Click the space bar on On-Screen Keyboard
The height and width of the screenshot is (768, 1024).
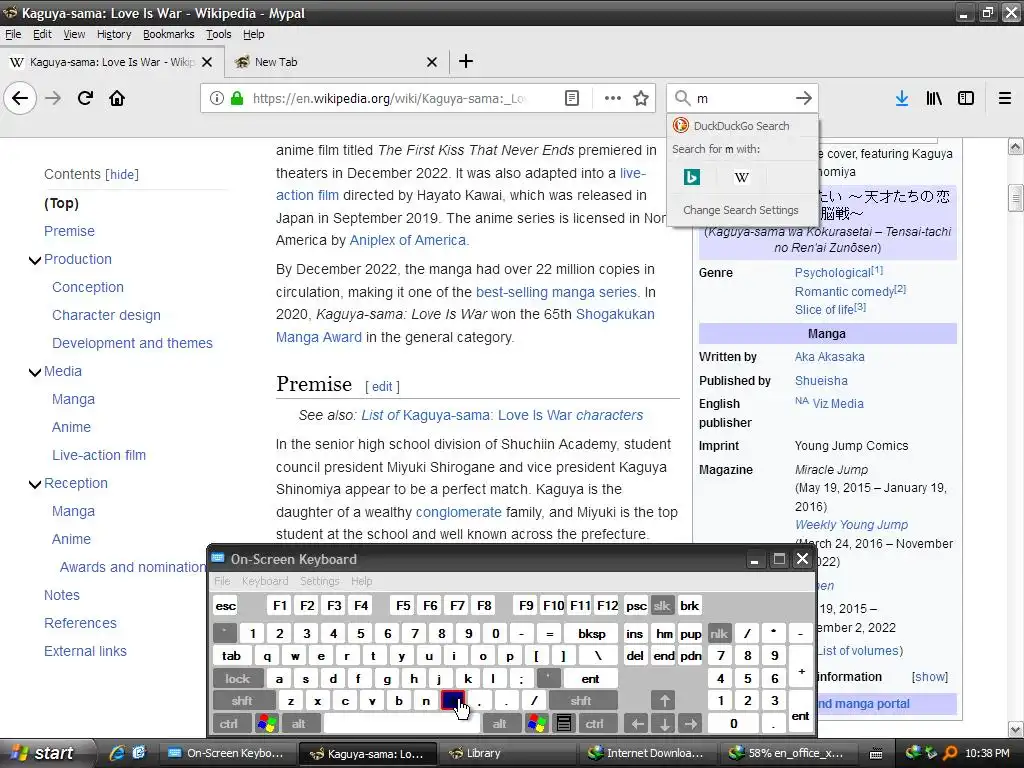coord(401,724)
